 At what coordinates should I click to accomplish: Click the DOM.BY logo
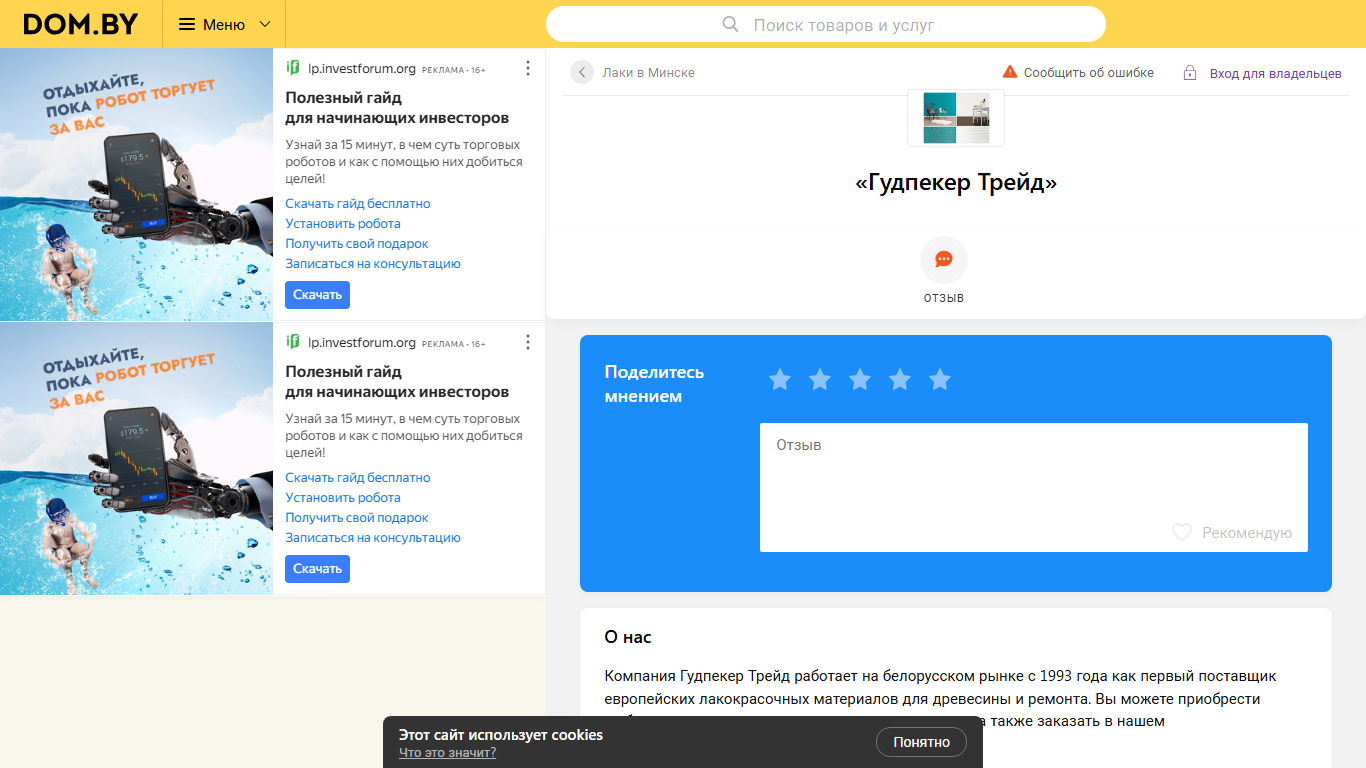click(x=80, y=24)
